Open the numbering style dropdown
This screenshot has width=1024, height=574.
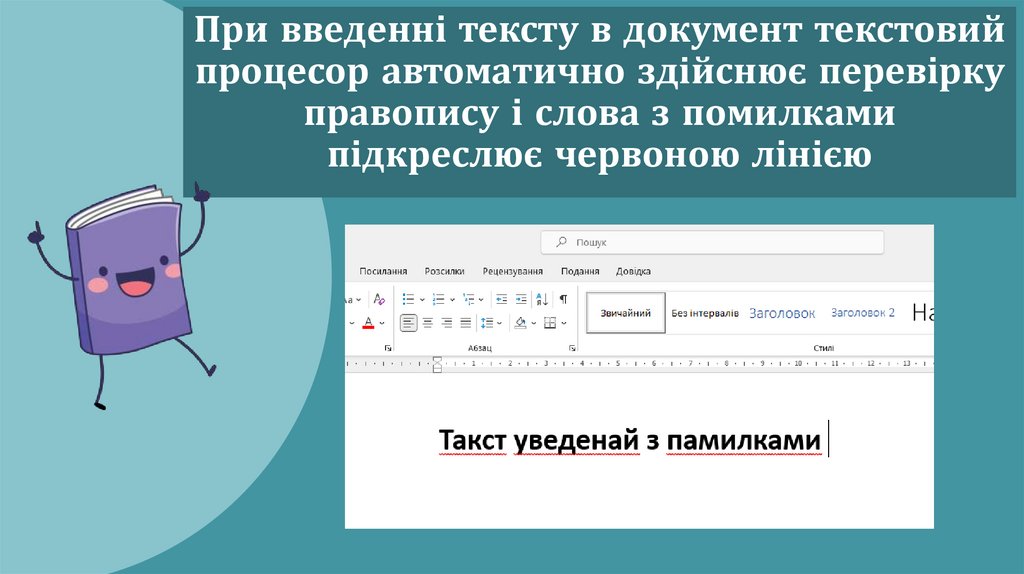452,300
